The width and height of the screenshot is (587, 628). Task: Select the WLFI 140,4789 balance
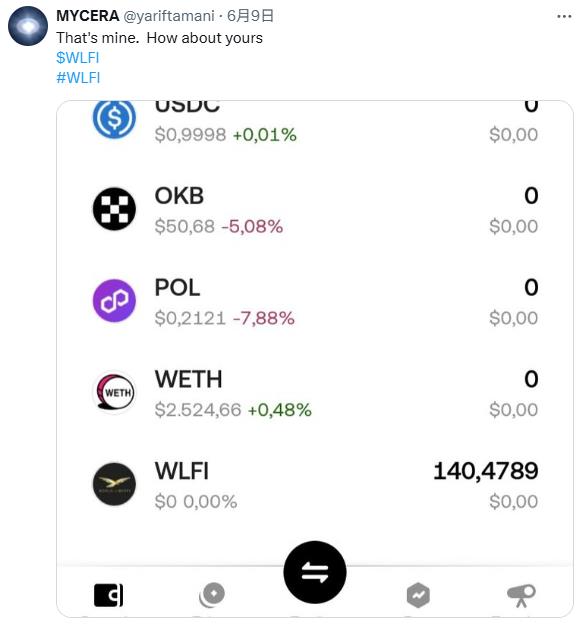click(486, 471)
